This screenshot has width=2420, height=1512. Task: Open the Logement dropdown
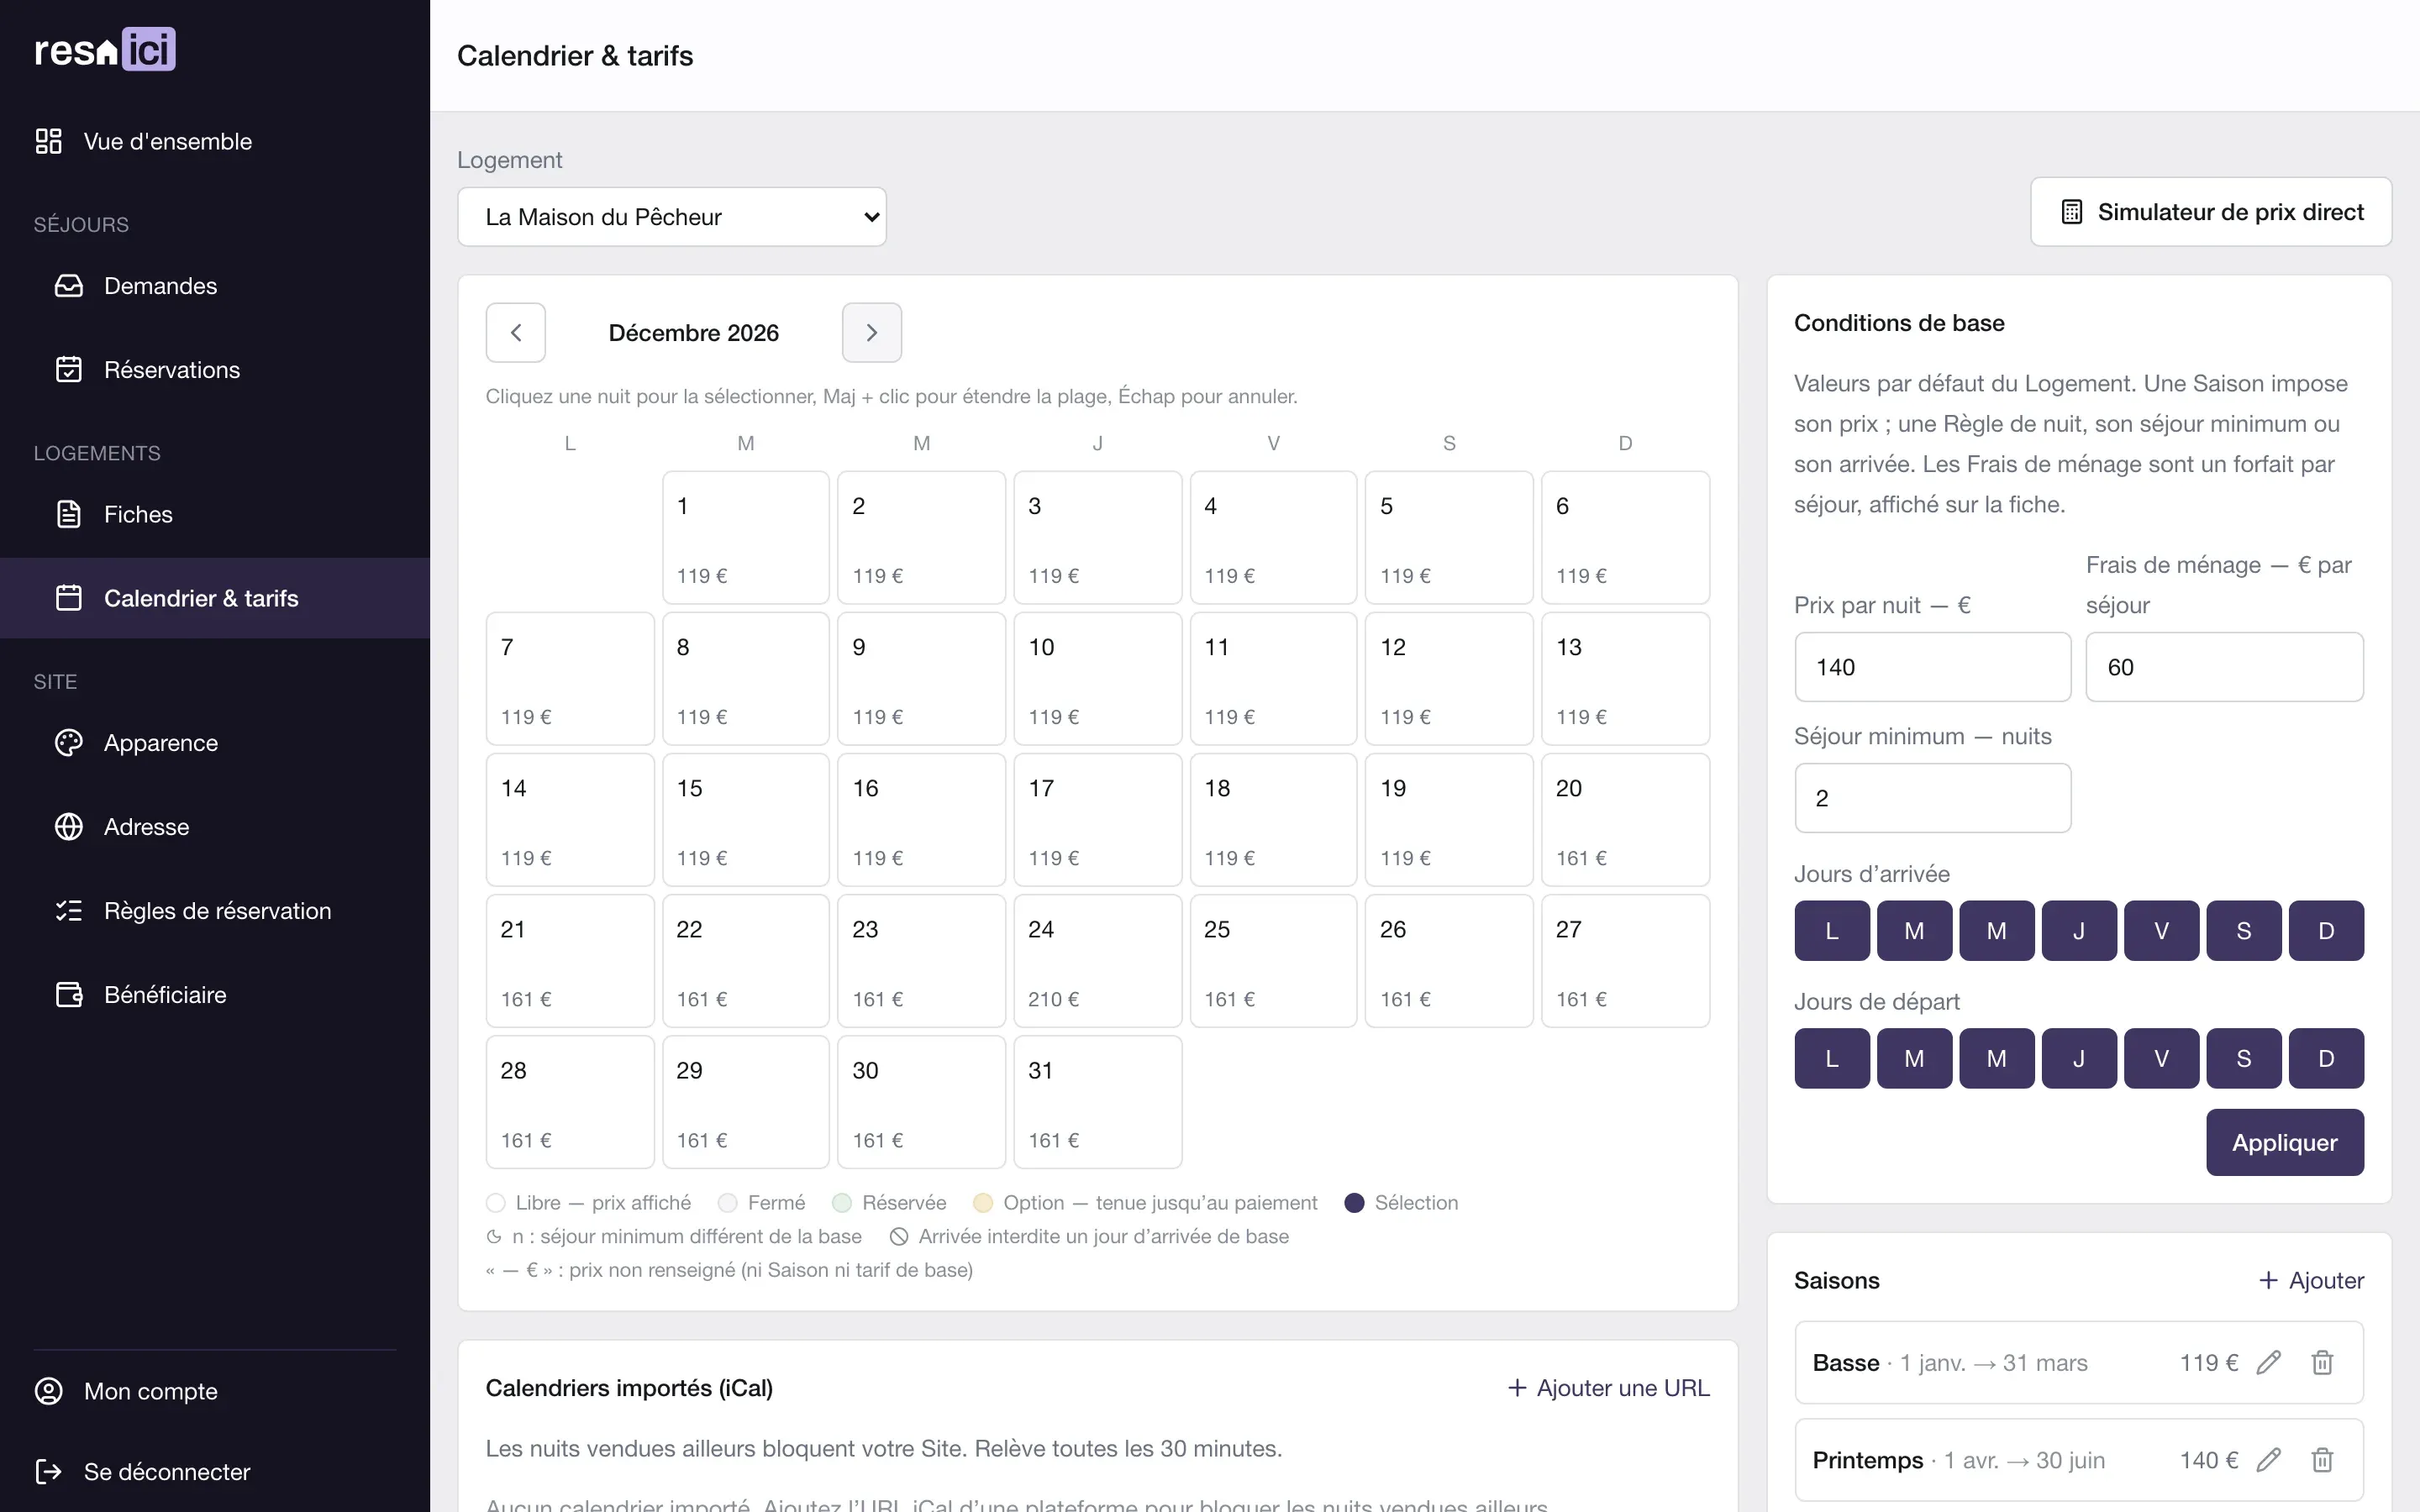click(x=672, y=217)
